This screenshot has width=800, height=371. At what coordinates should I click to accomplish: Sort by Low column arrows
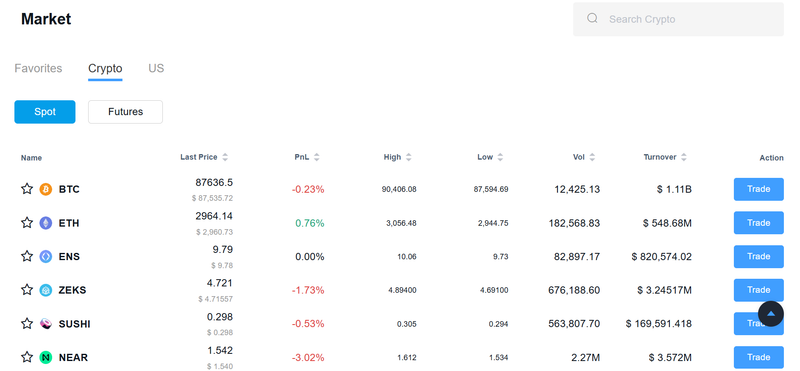pos(500,157)
